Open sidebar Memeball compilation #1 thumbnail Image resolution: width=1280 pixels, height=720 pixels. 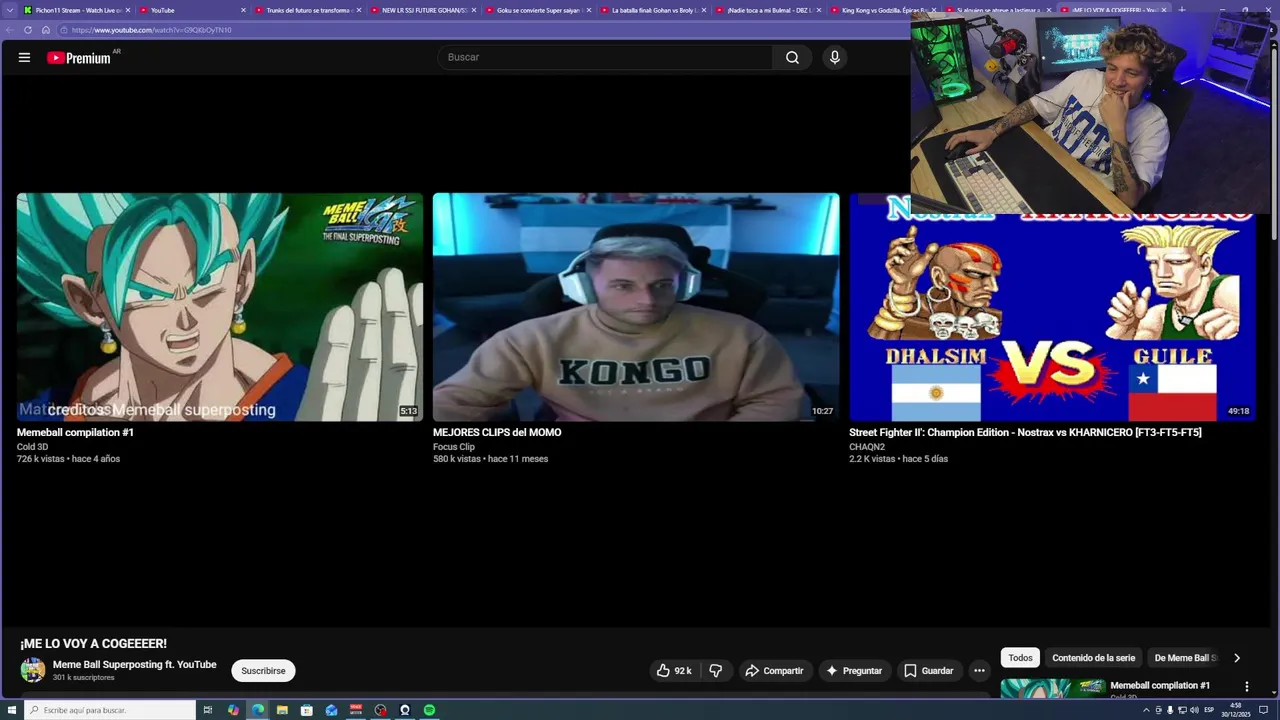pyautogui.click(x=1053, y=688)
